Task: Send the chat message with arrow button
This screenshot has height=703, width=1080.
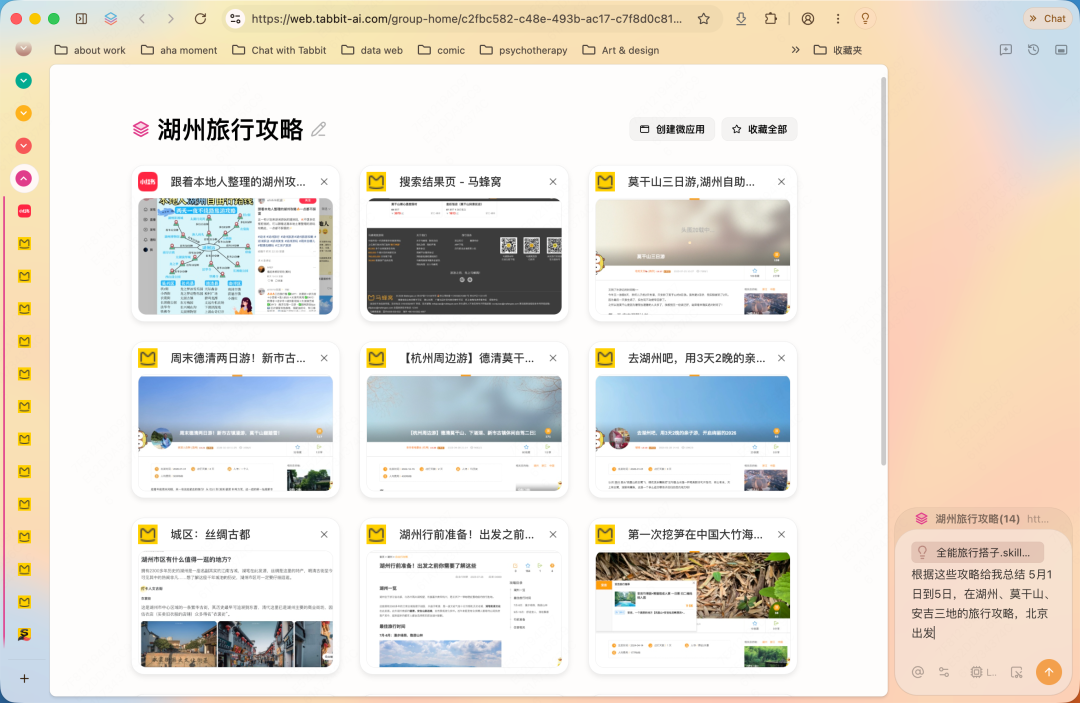Action: 1048,671
